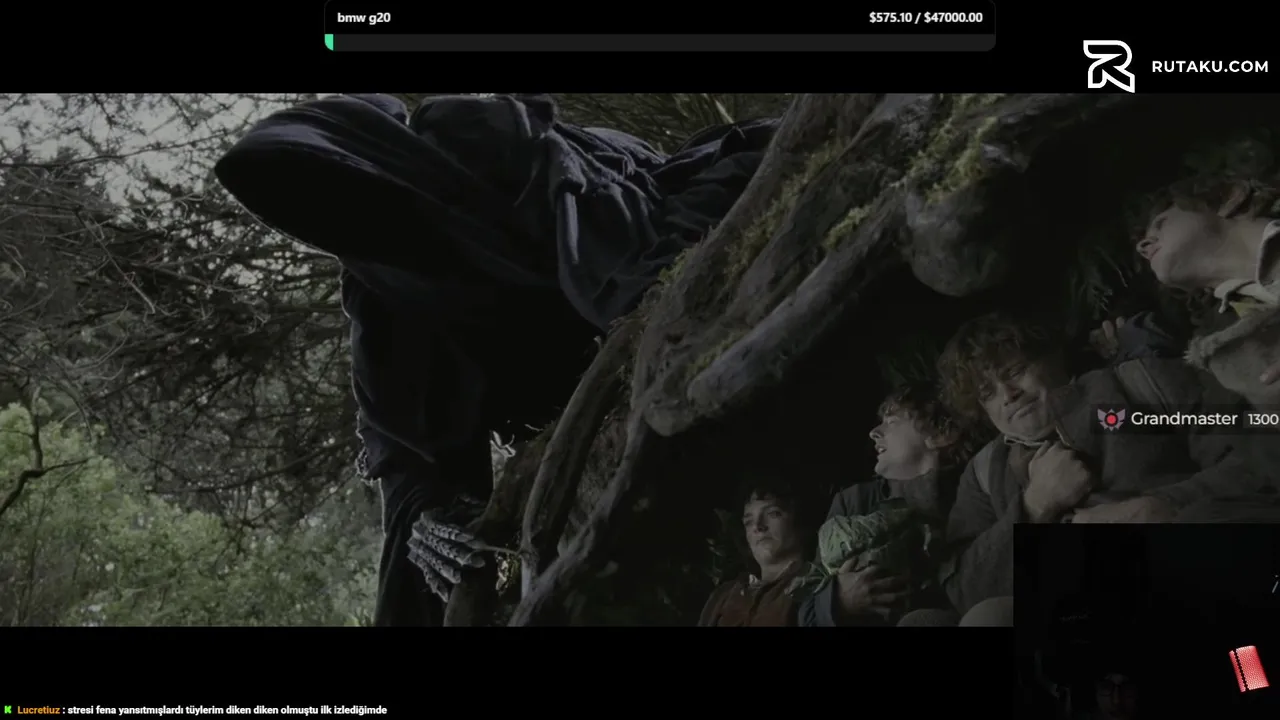Open the RUTAKU.COM text link
Image resolution: width=1280 pixels, height=720 pixels.
tap(1209, 66)
